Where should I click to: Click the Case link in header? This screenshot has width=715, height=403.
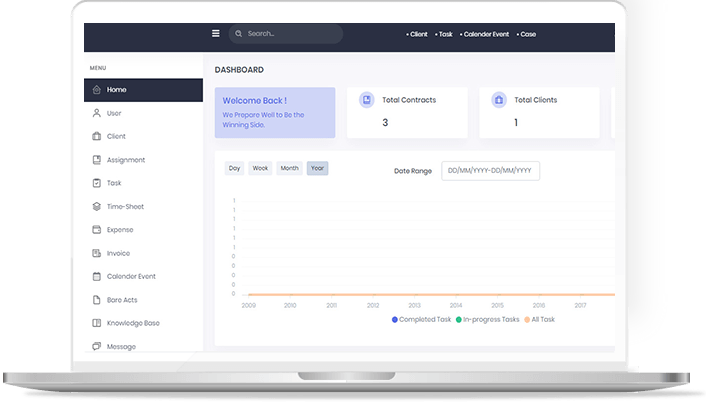tap(527, 34)
